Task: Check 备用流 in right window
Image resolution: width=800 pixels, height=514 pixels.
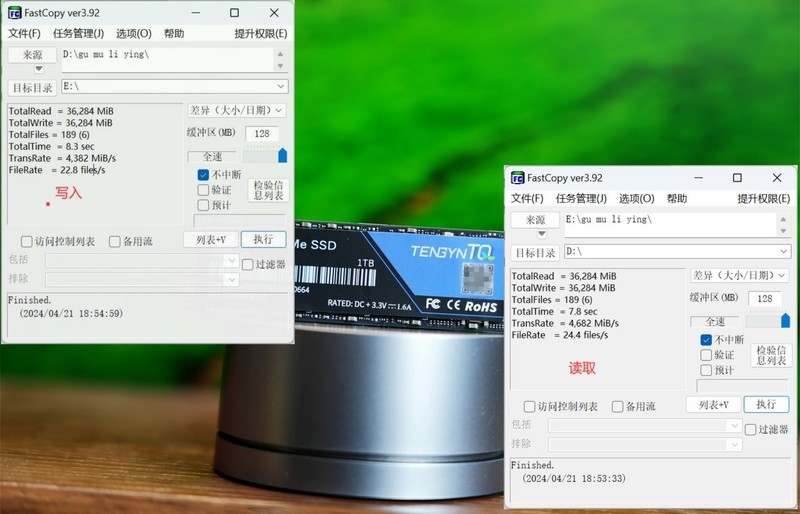Action: click(618, 406)
